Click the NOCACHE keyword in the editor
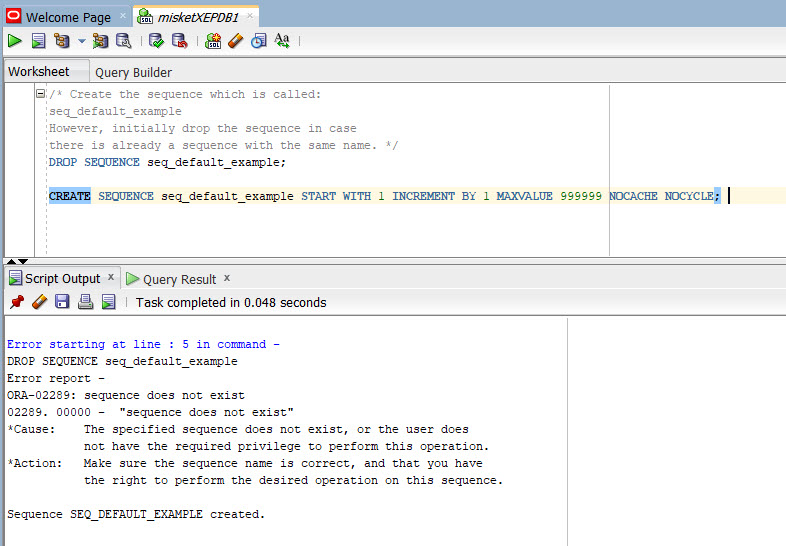 tap(633, 196)
